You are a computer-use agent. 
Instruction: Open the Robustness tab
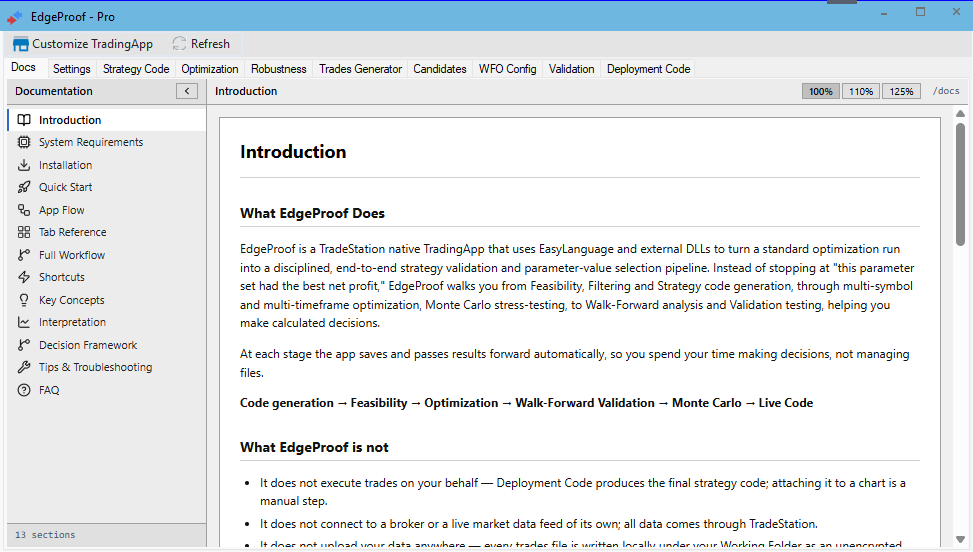click(x=279, y=69)
